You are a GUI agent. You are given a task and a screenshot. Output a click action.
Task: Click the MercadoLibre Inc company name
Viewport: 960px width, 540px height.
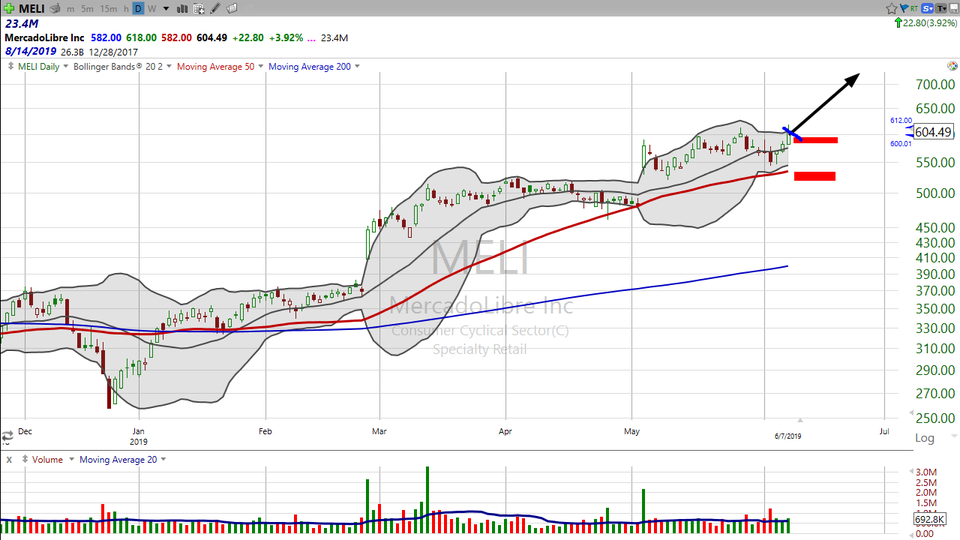tap(44, 37)
